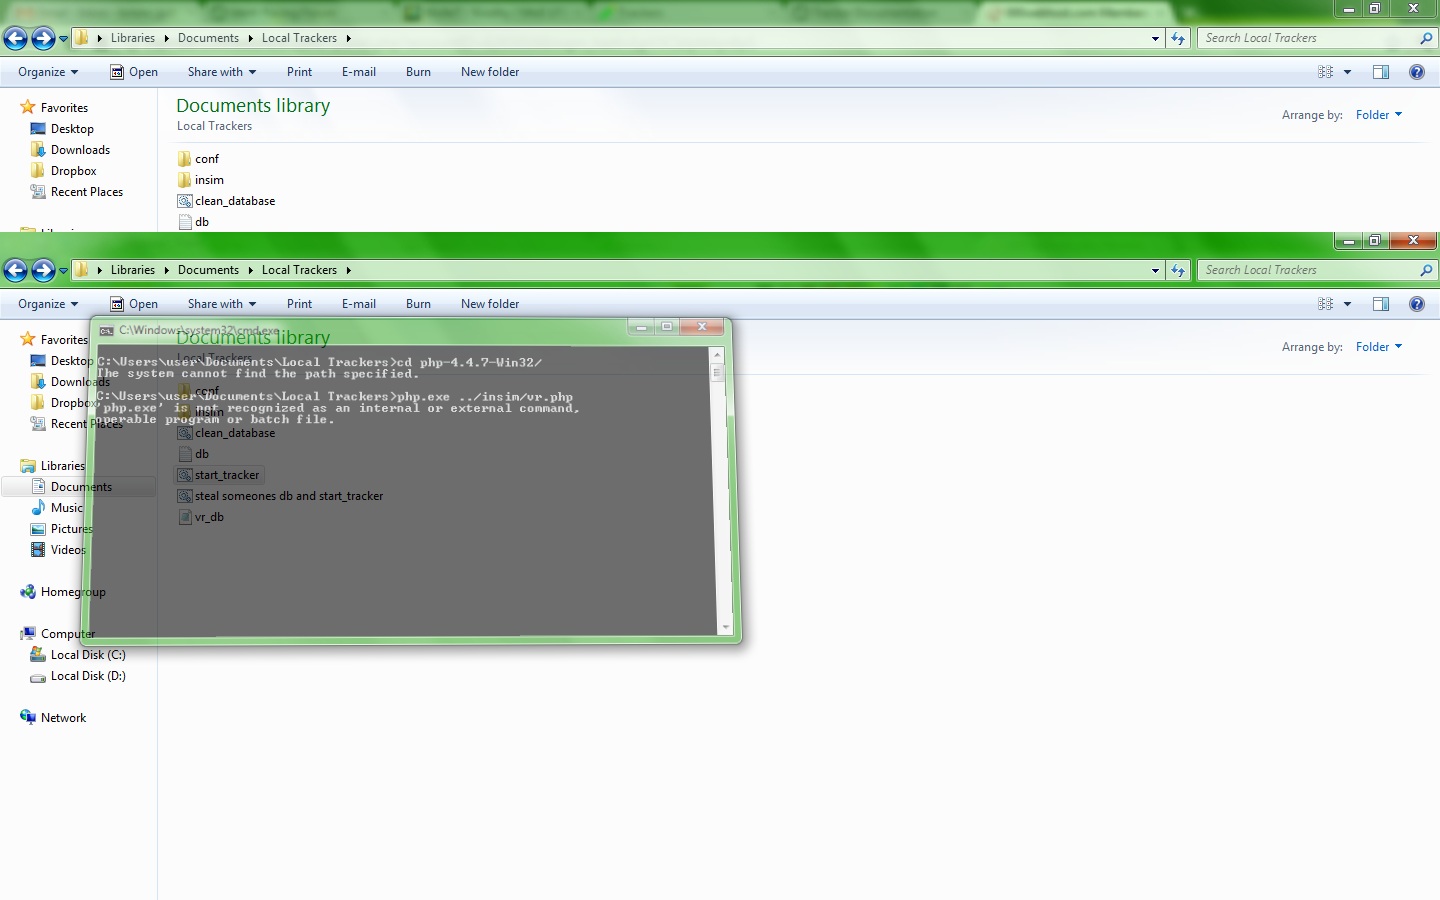This screenshot has width=1440, height=900.
Task: Select Homegroup in the navigation pane
Action: pos(63,592)
